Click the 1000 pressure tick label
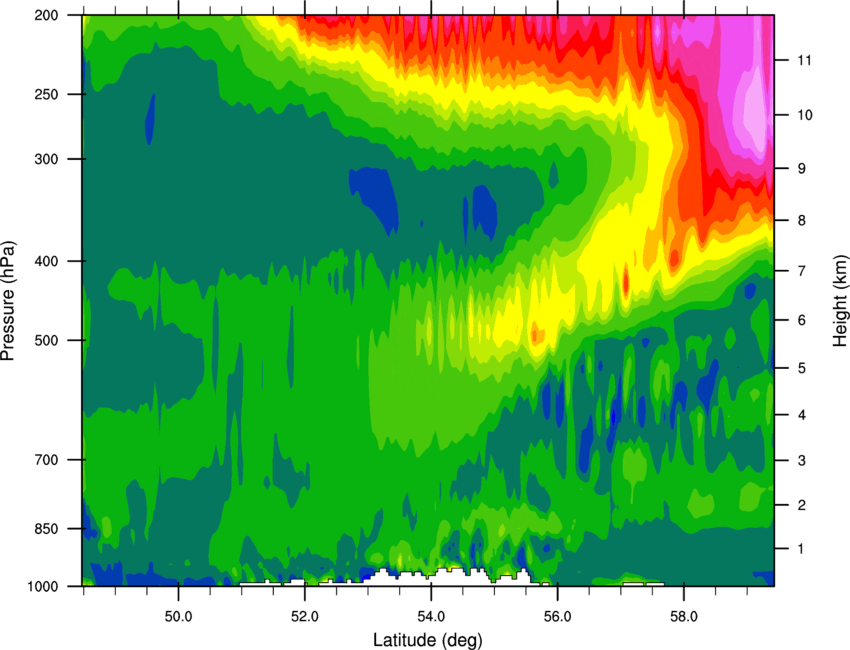 click(43, 587)
